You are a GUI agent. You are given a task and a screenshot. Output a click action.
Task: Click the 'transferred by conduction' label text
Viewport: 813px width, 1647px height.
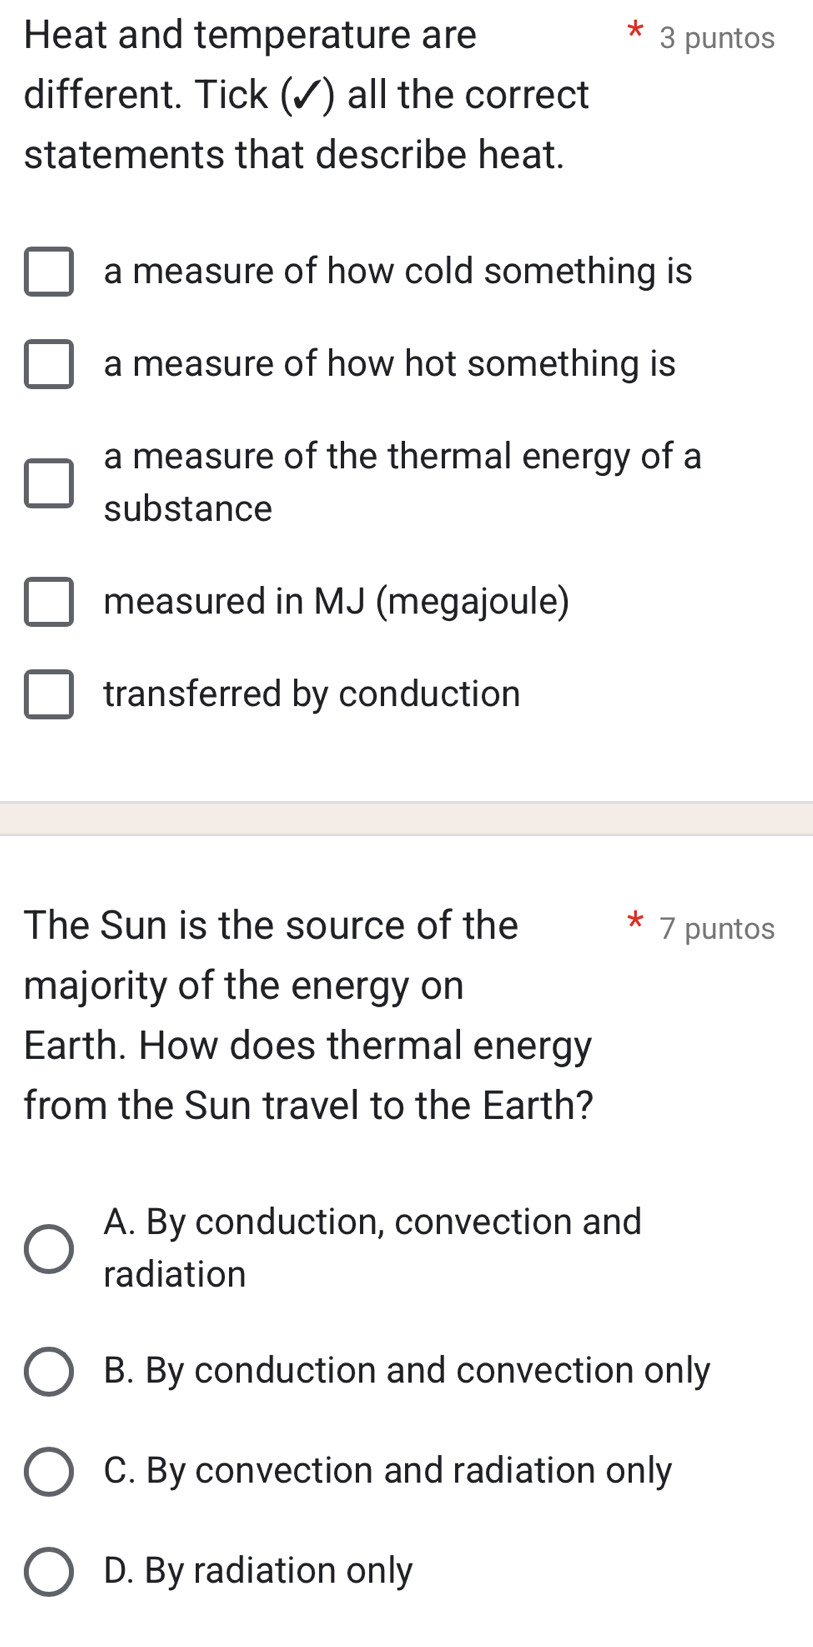pos(311,694)
